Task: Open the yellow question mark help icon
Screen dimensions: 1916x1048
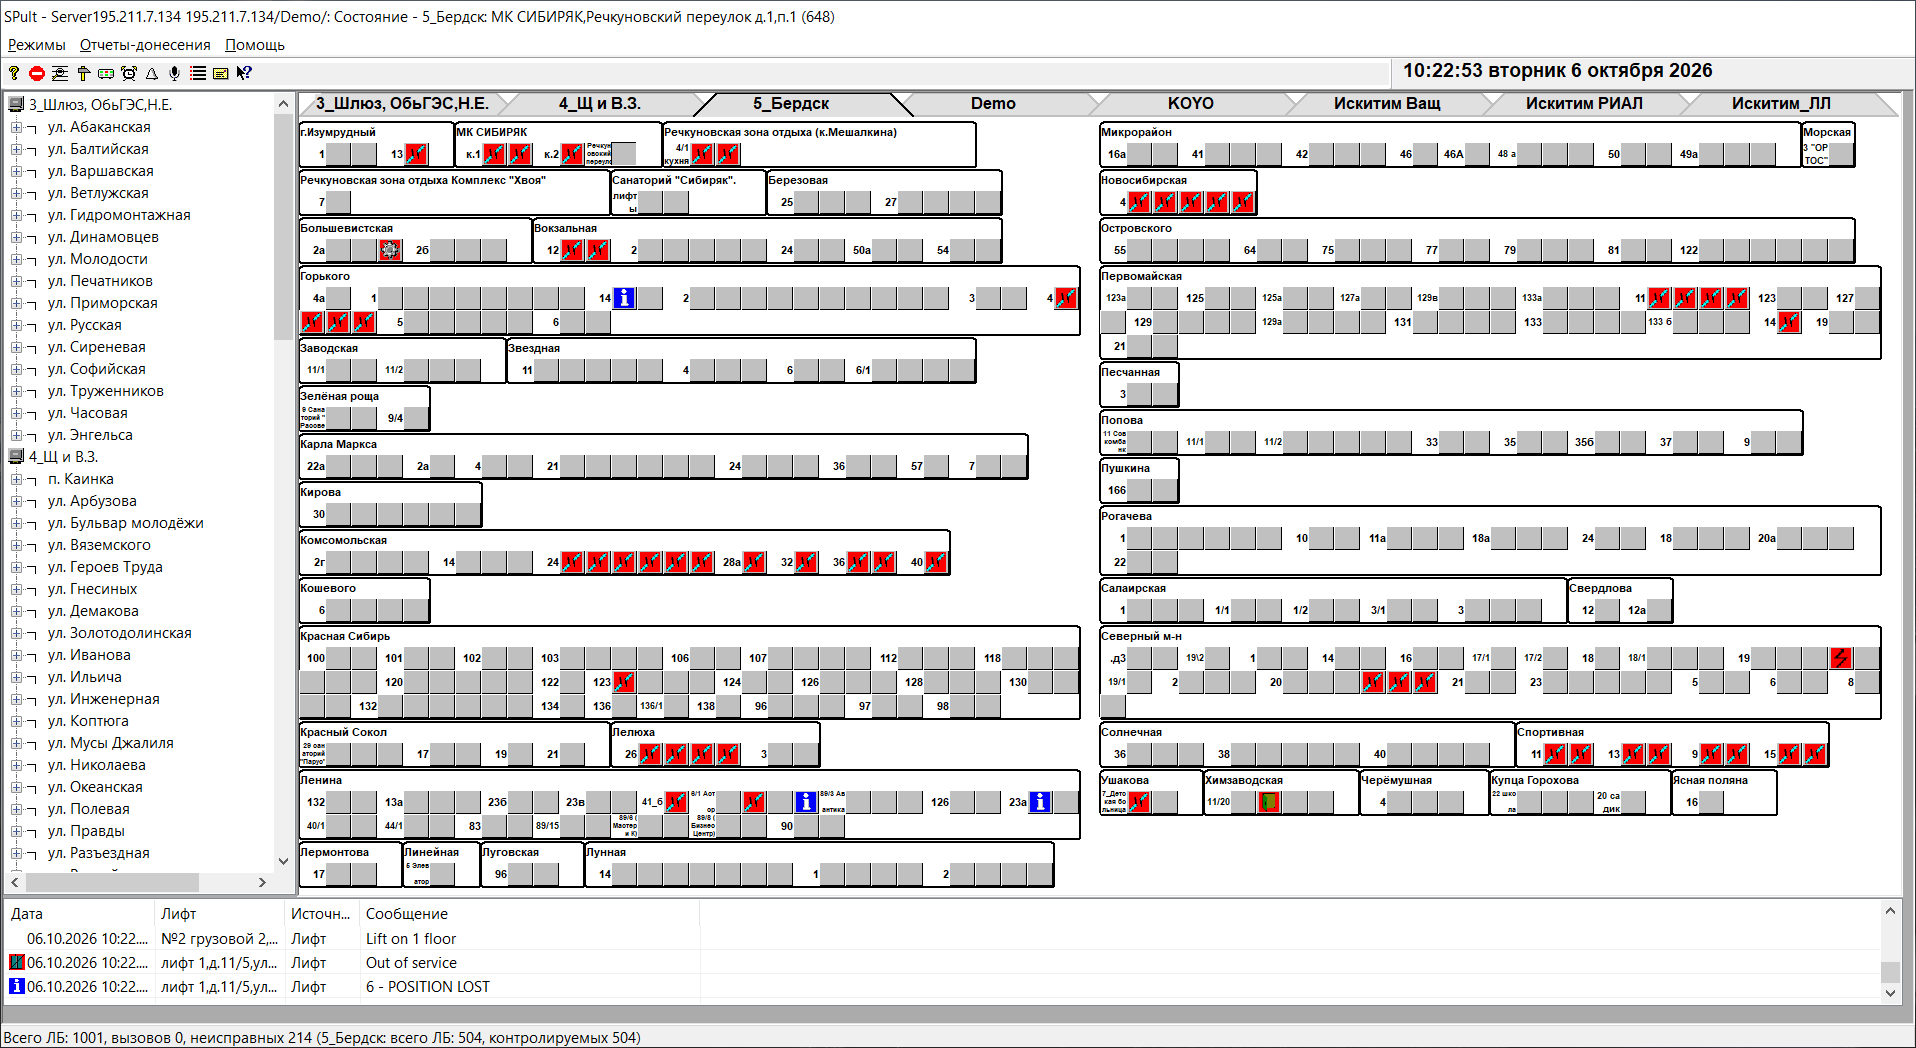Action: click(14, 73)
